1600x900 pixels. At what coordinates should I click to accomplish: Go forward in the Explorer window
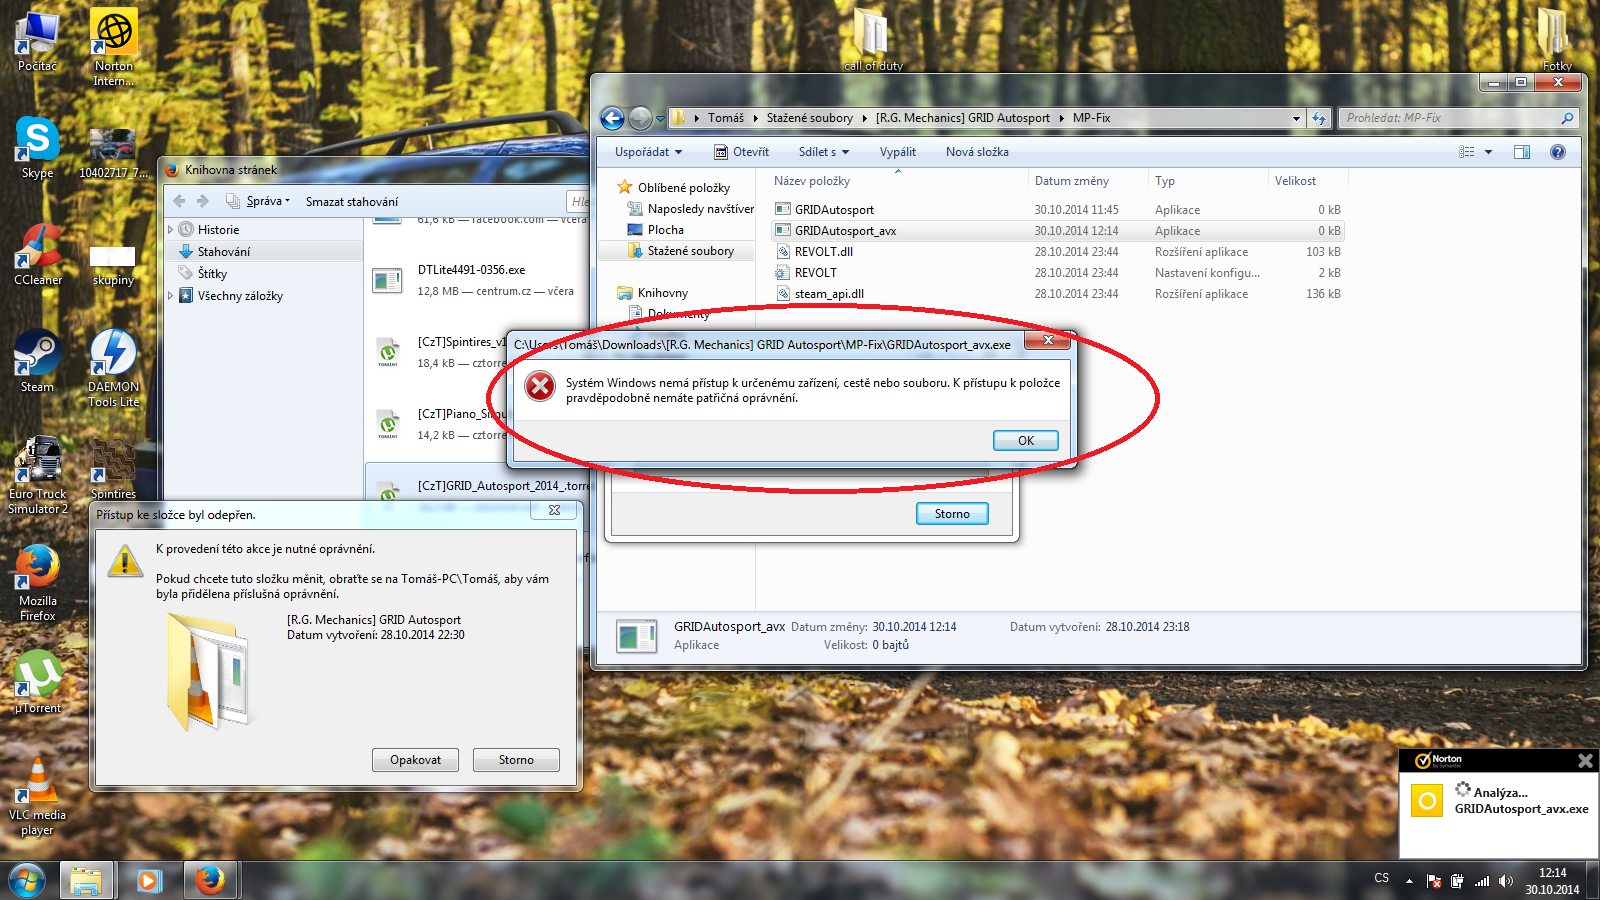tap(640, 118)
